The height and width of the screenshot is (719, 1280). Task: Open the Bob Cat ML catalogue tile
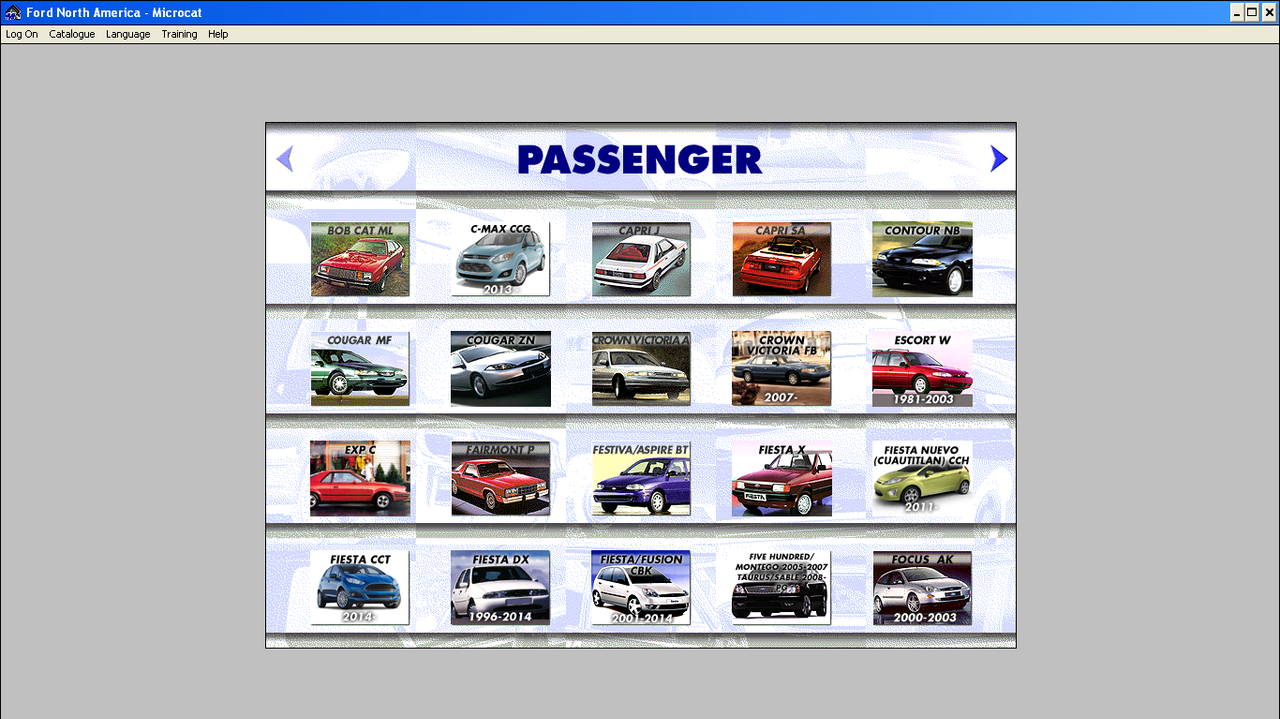pos(360,259)
